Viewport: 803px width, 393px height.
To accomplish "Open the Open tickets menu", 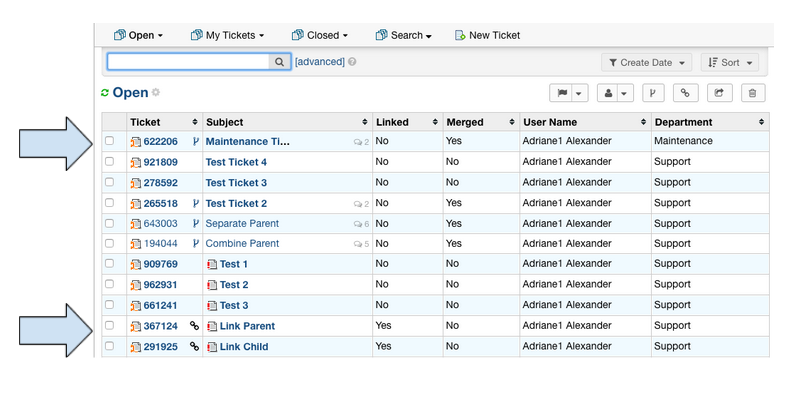I will coord(138,35).
